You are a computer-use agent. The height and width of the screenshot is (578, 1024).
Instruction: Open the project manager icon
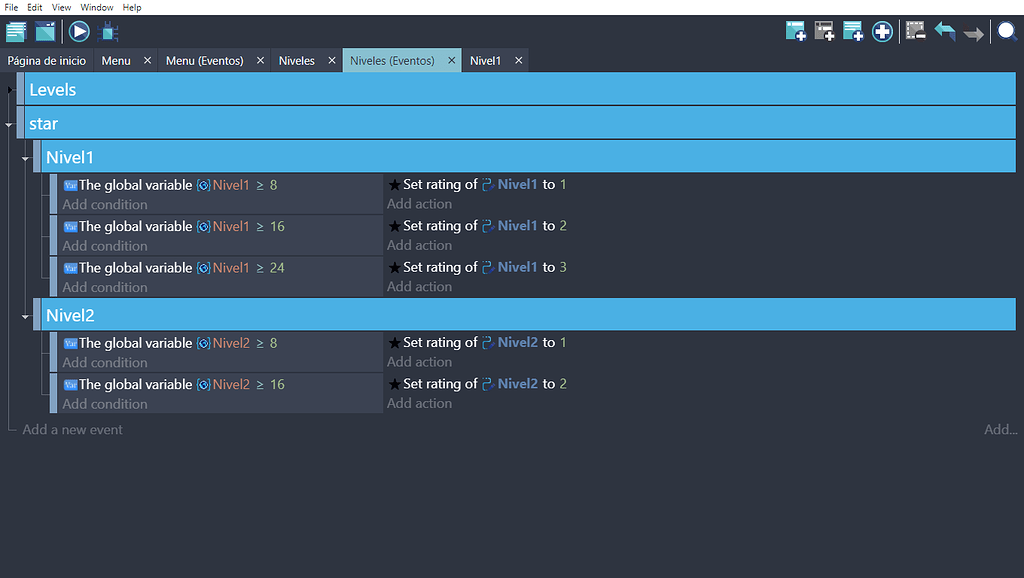pyautogui.click(x=16, y=32)
